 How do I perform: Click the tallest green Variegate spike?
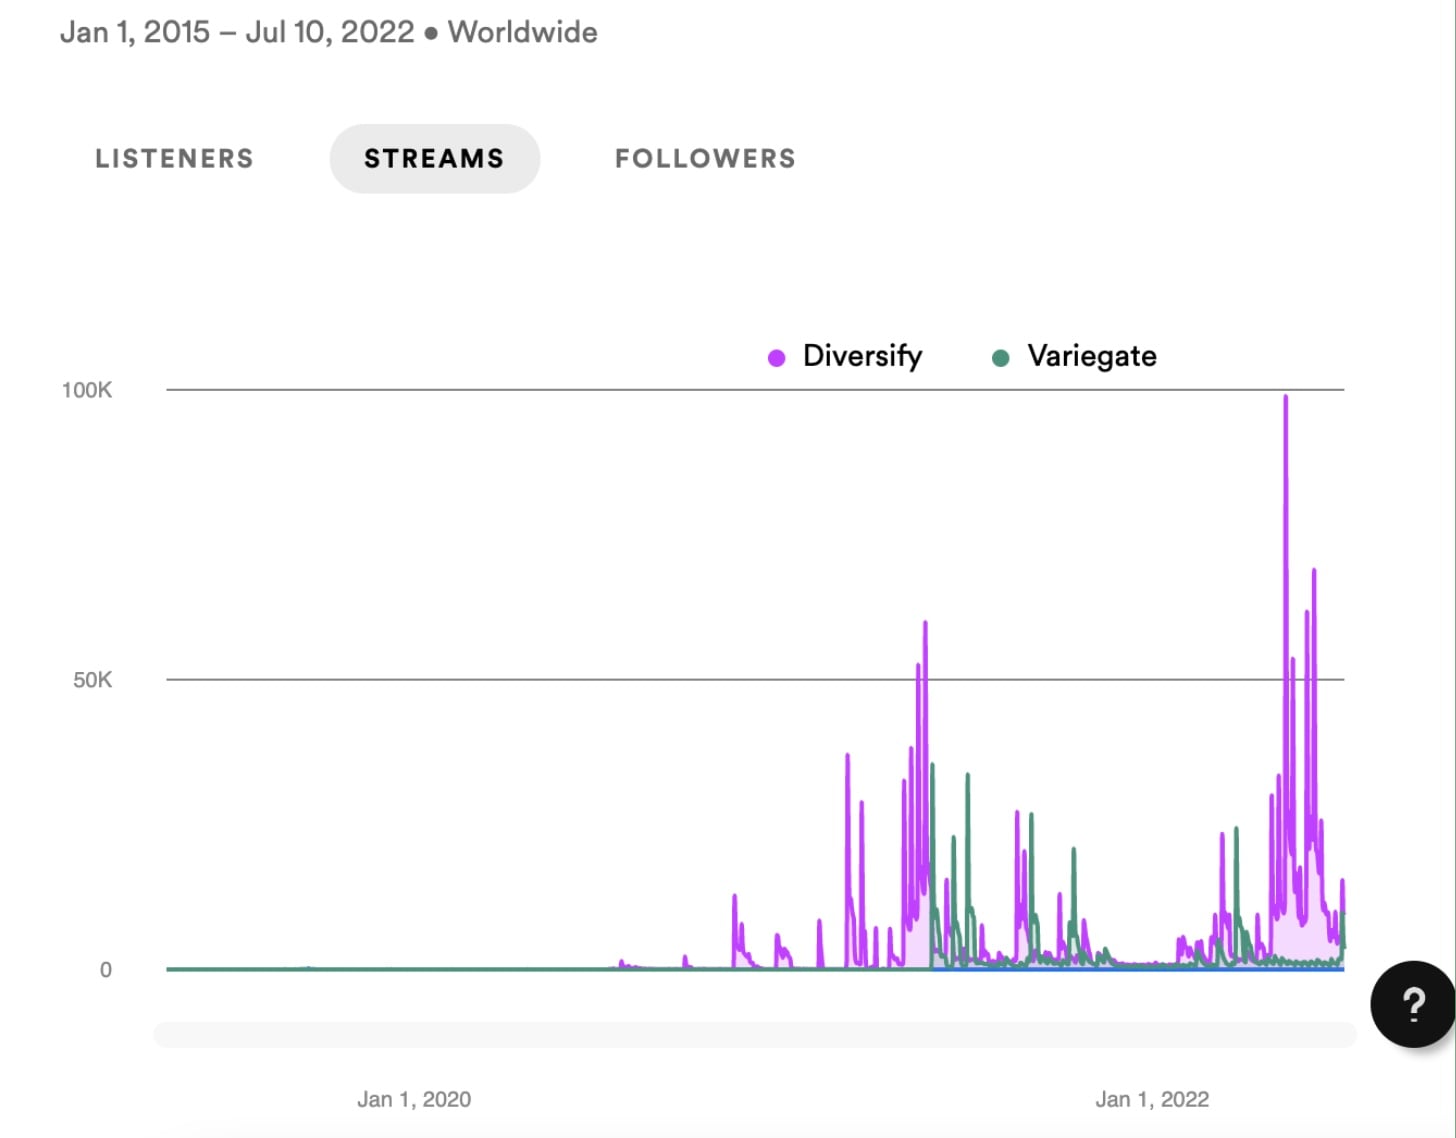point(932,767)
